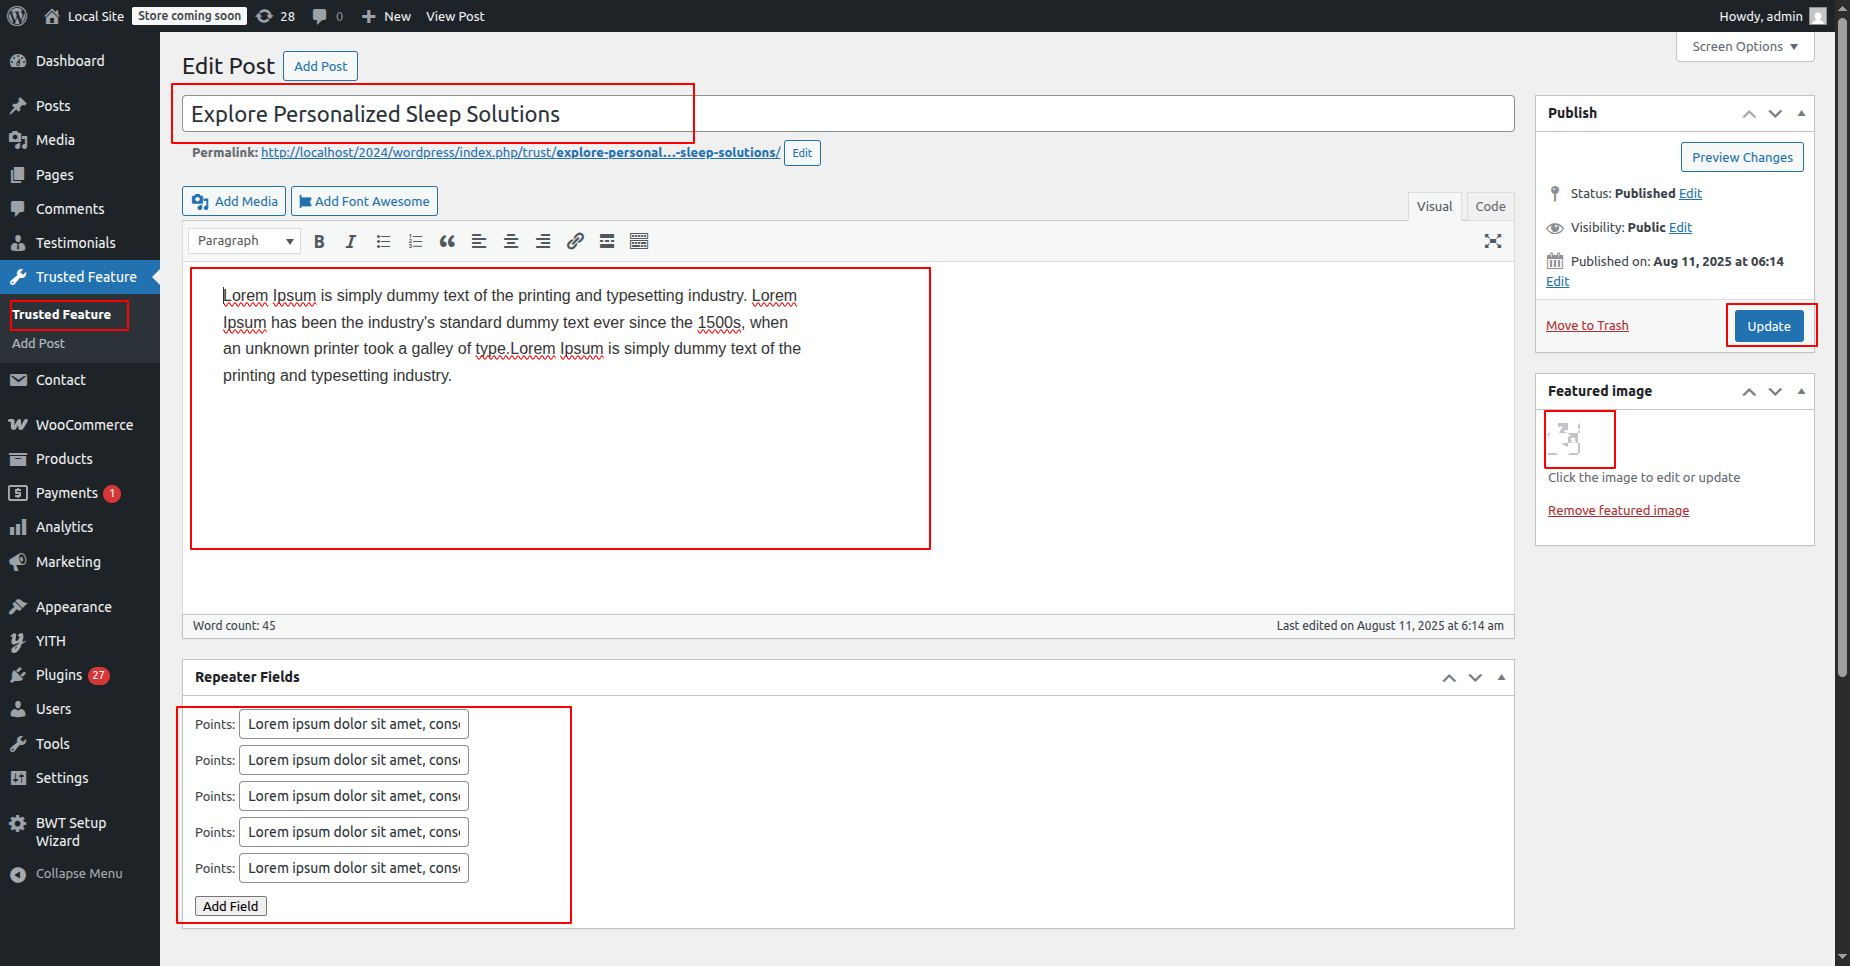The height and width of the screenshot is (966, 1850).
Task: Click the Remove featured image link
Action: (x=1618, y=511)
